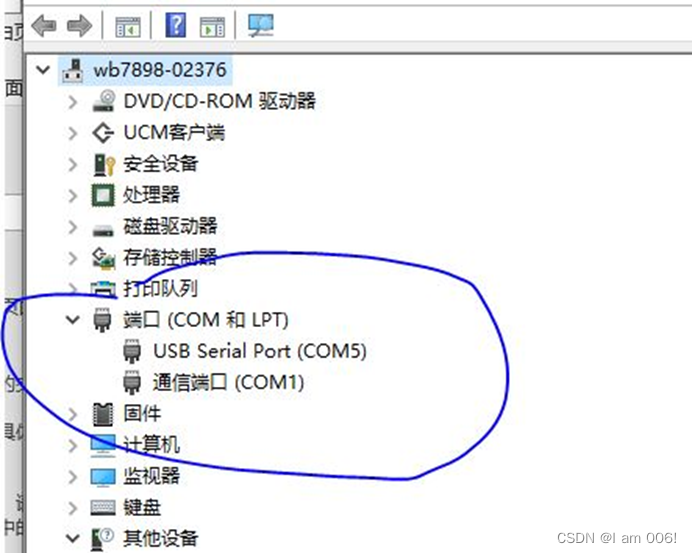This screenshot has width=692, height=553.
Task: Click the Back arrow toolbar icon
Action: pyautogui.click(x=44, y=26)
